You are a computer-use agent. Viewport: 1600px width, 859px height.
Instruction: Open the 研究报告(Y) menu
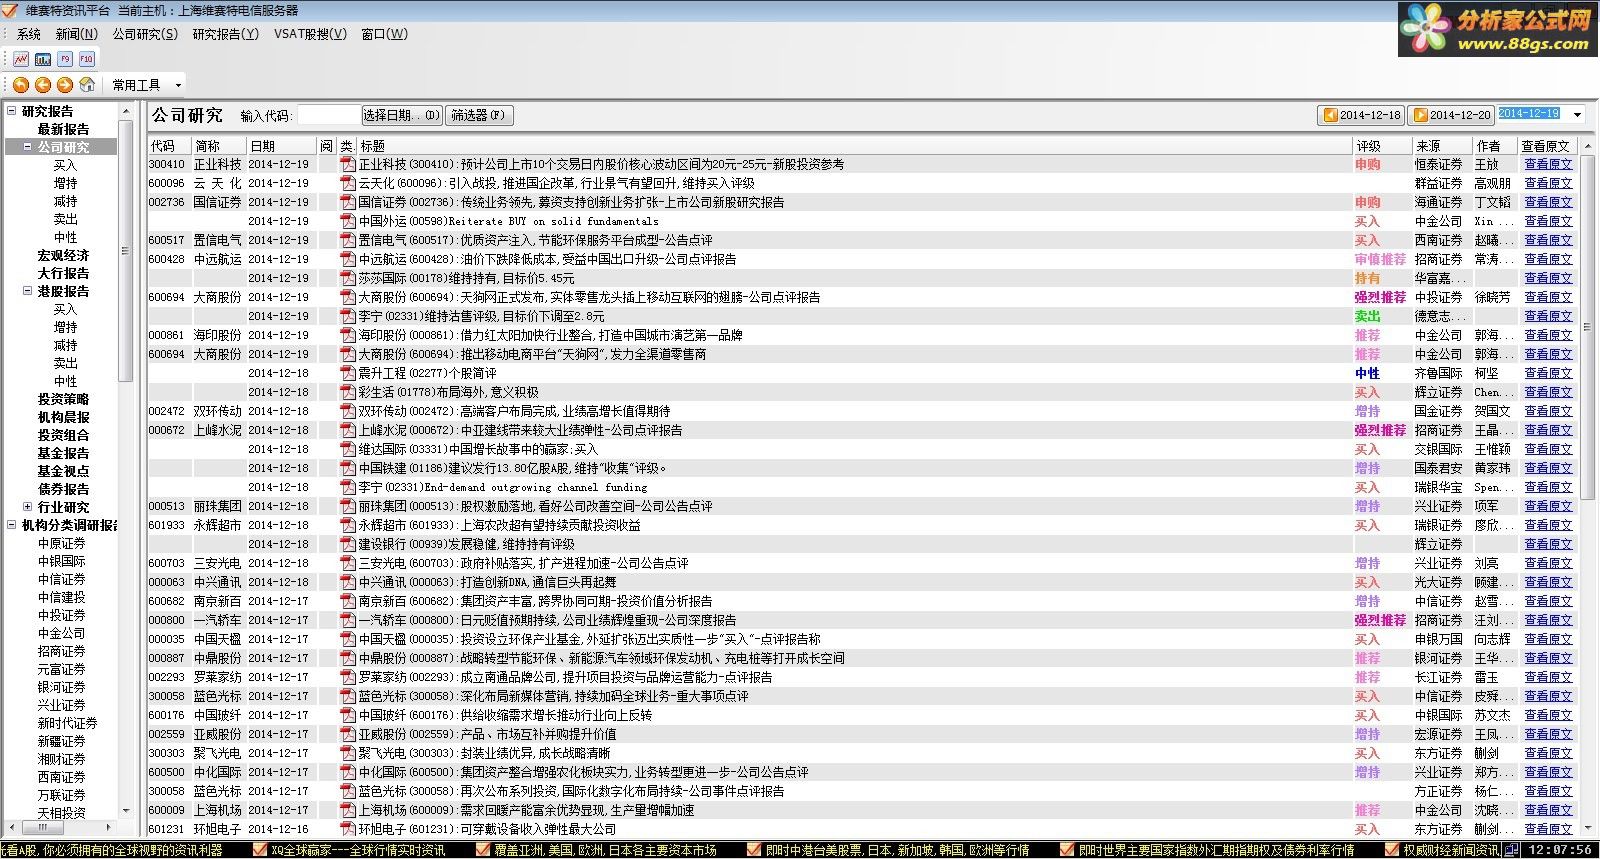tap(225, 34)
